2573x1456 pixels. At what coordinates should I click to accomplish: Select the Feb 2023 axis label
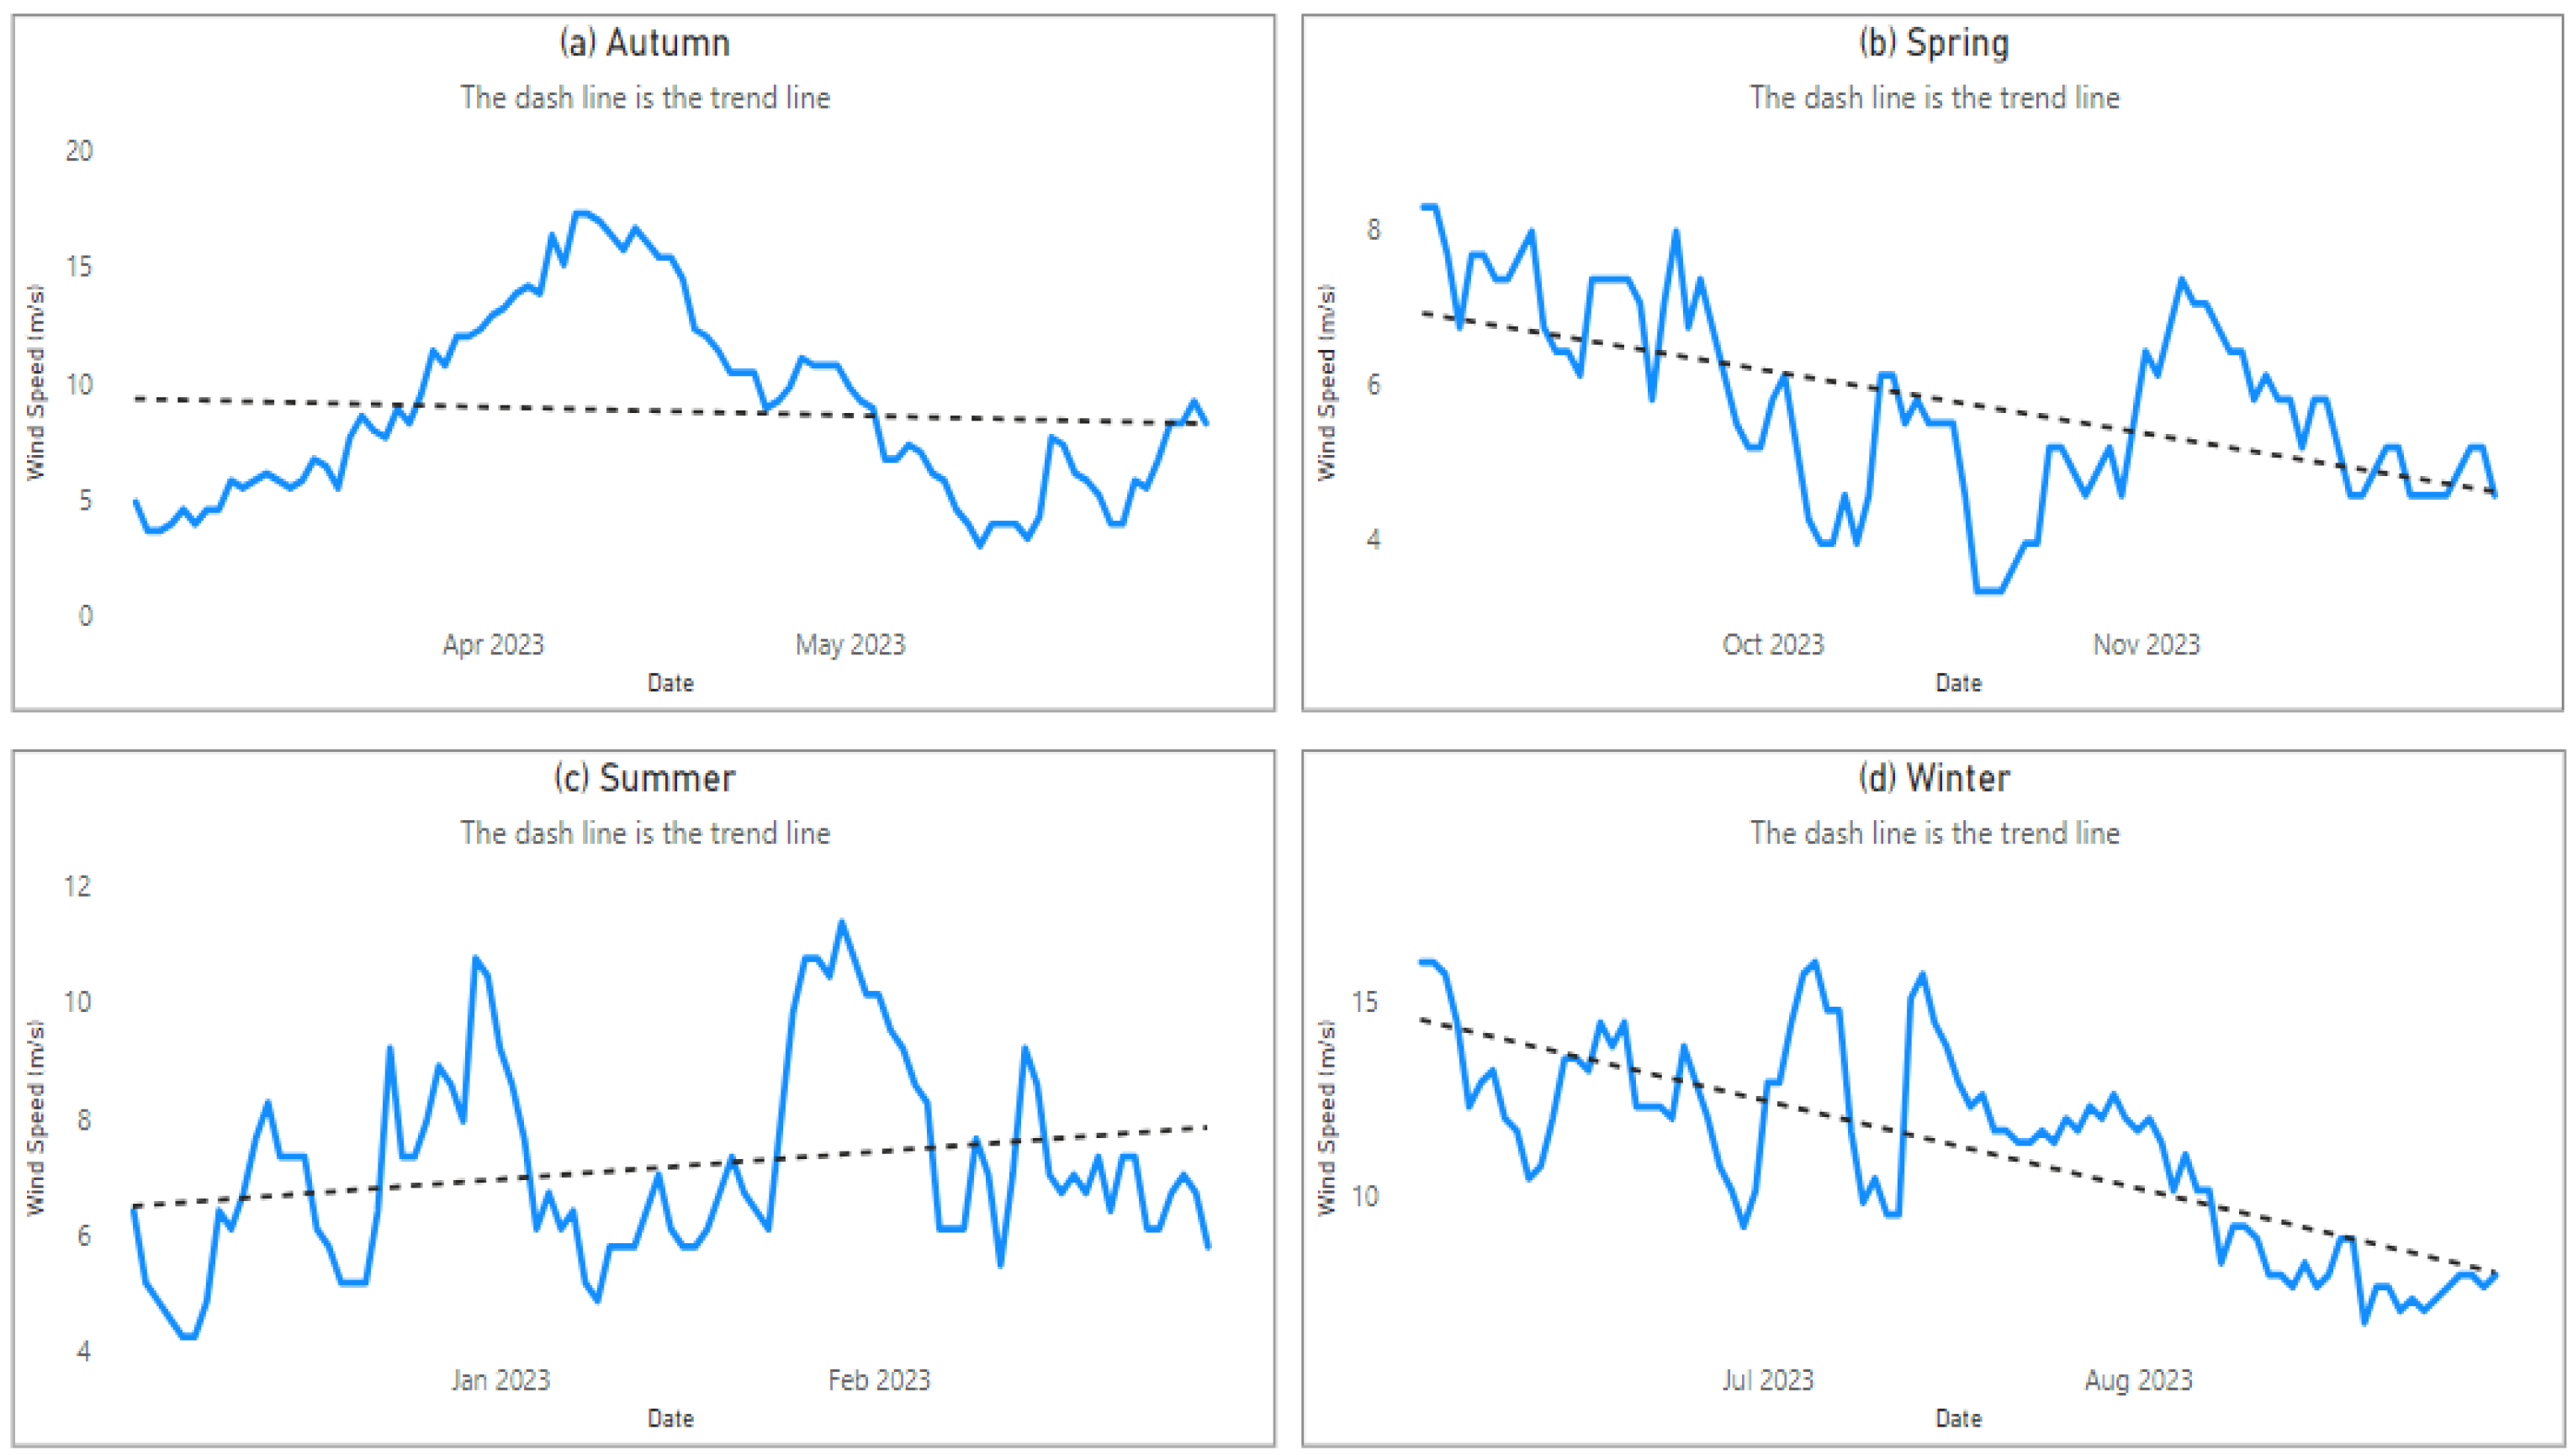coord(879,1380)
